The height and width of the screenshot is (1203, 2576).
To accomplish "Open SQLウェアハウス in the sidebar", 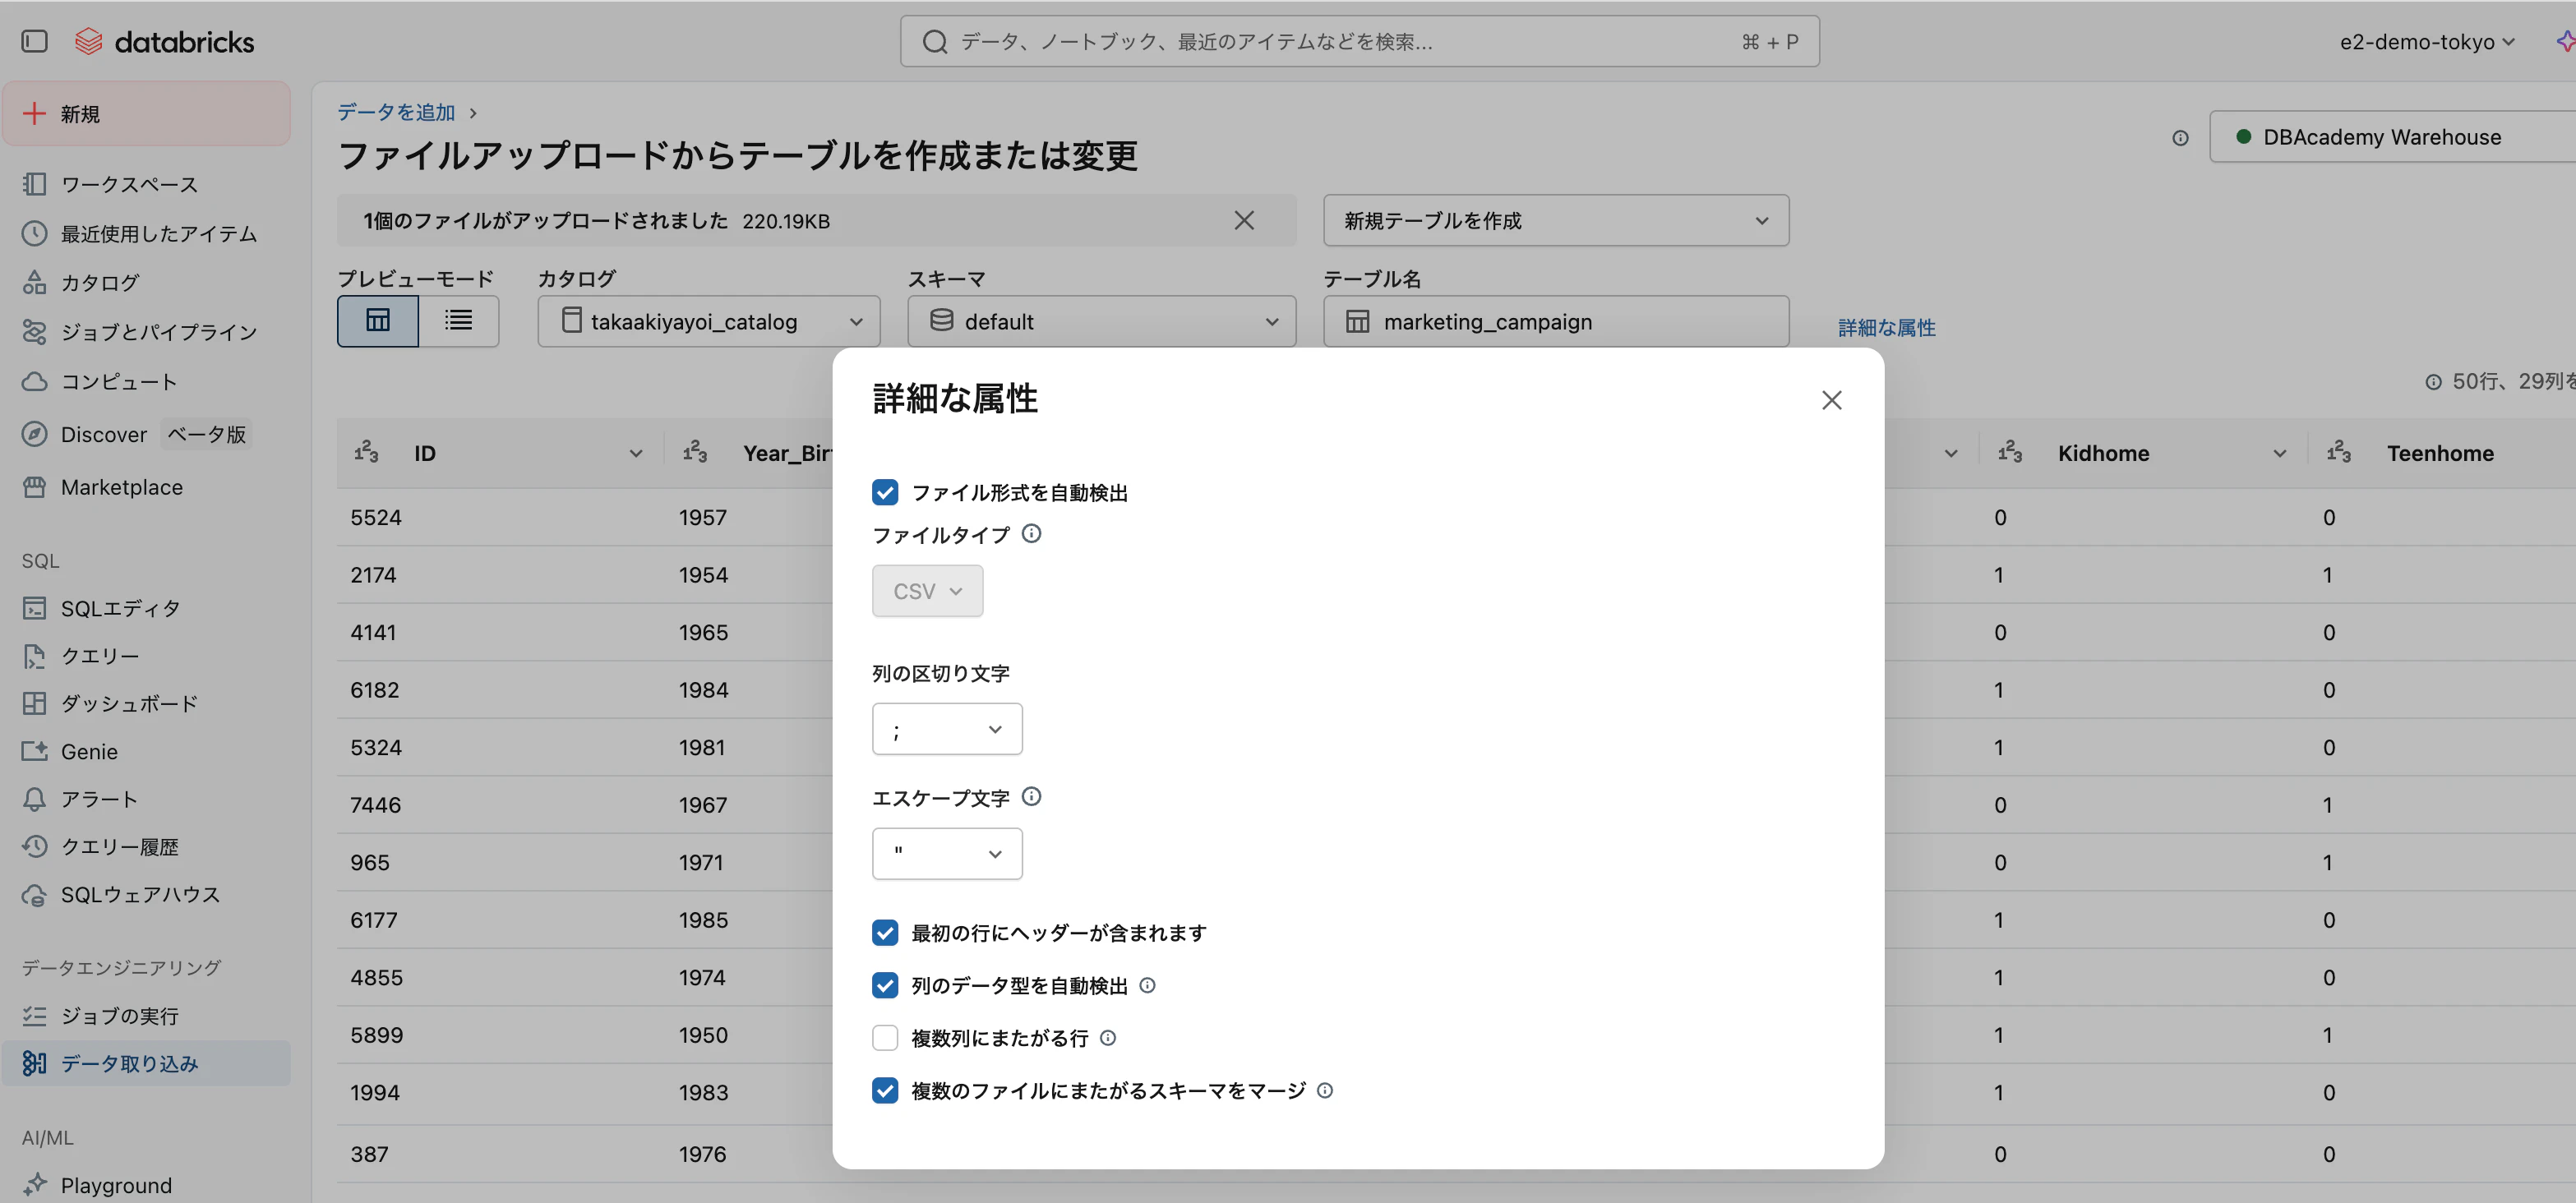I will pyautogui.click(x=146, y=895).
